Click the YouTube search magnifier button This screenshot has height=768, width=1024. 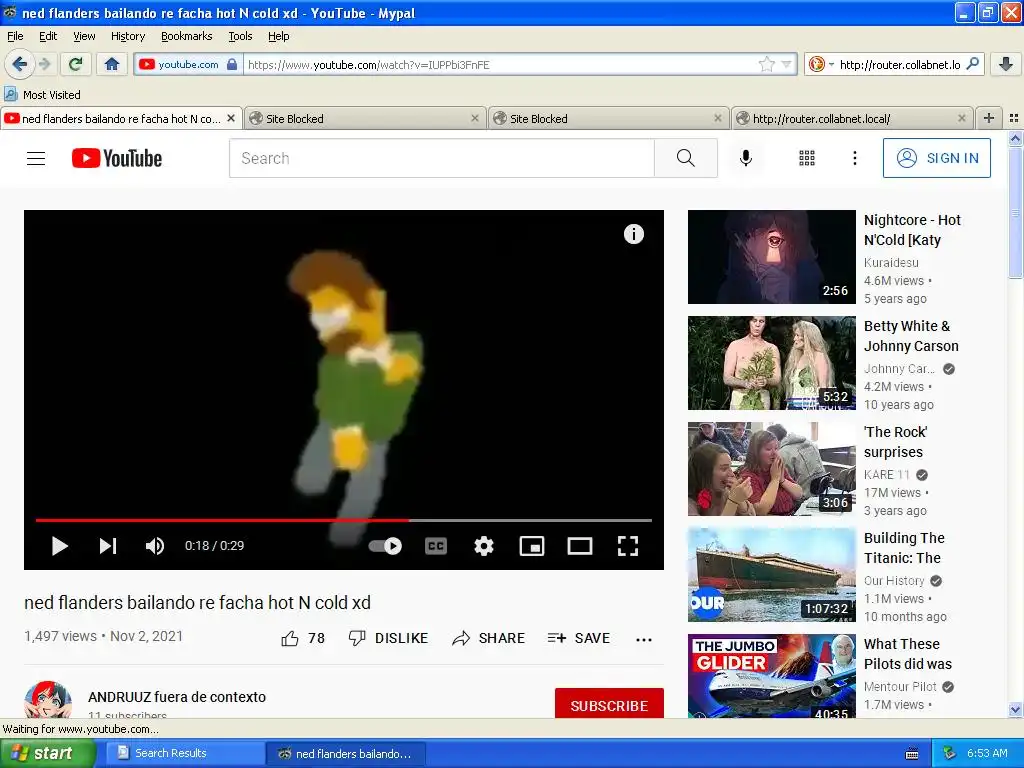click(686, 158)
